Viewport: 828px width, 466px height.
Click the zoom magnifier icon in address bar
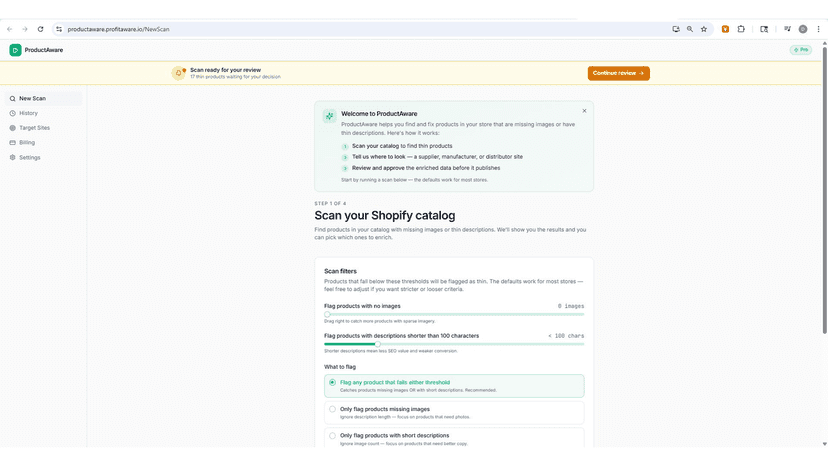(690, 29)
